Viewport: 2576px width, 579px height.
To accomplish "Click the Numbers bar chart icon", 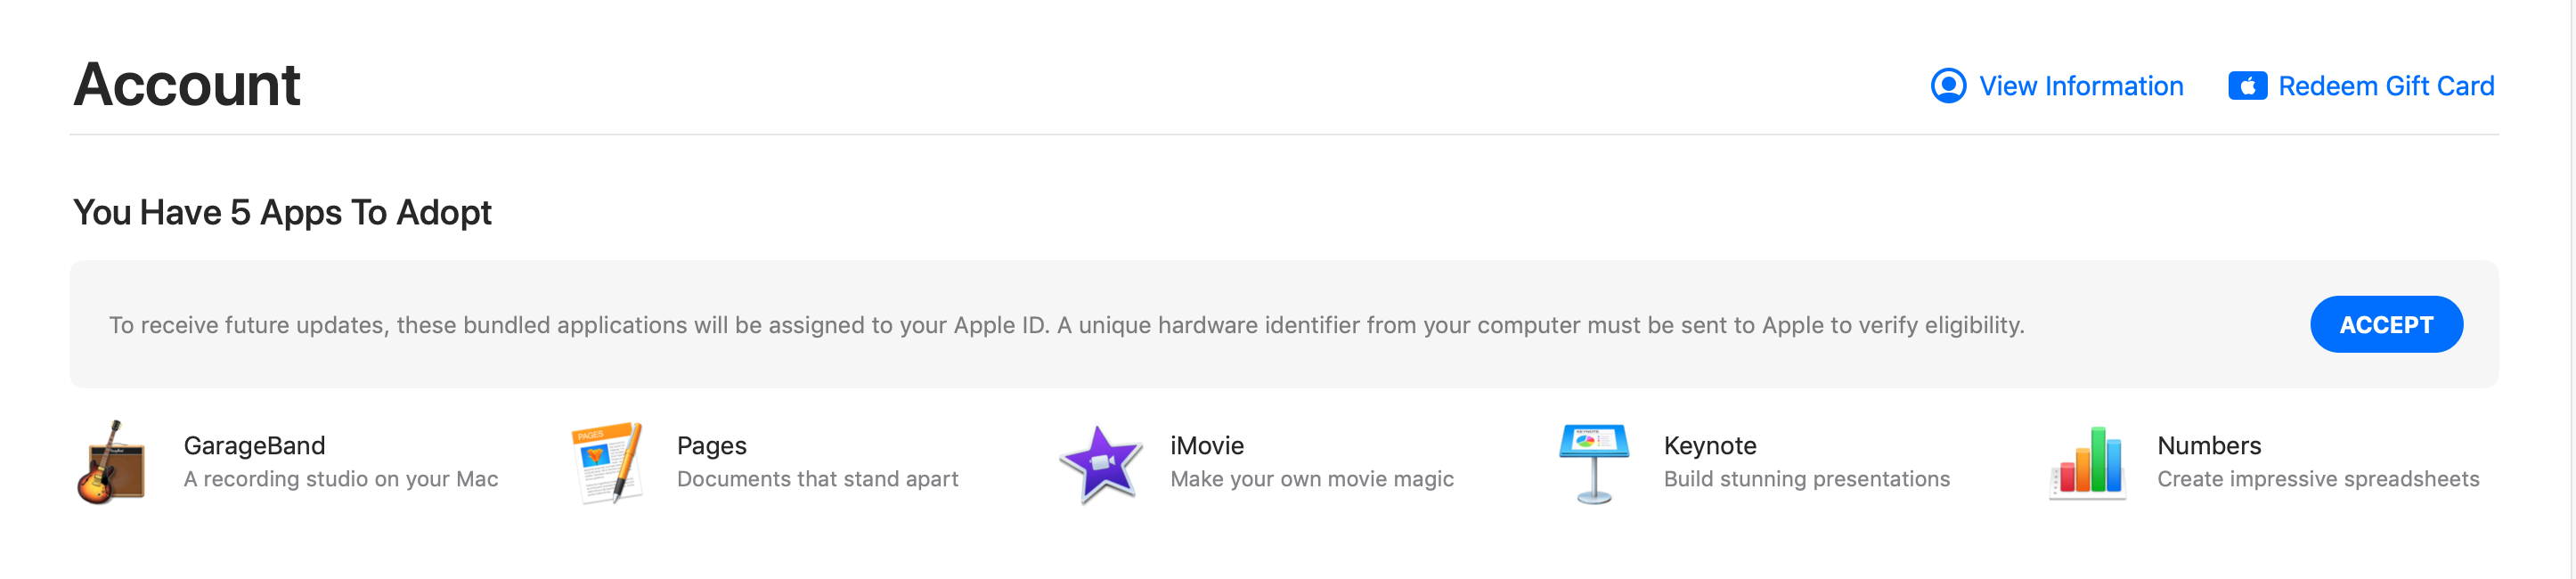I will 2087,462.
